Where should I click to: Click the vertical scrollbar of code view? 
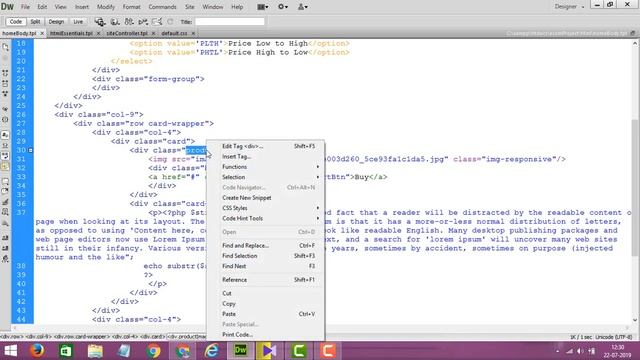[x=634, y=188]
